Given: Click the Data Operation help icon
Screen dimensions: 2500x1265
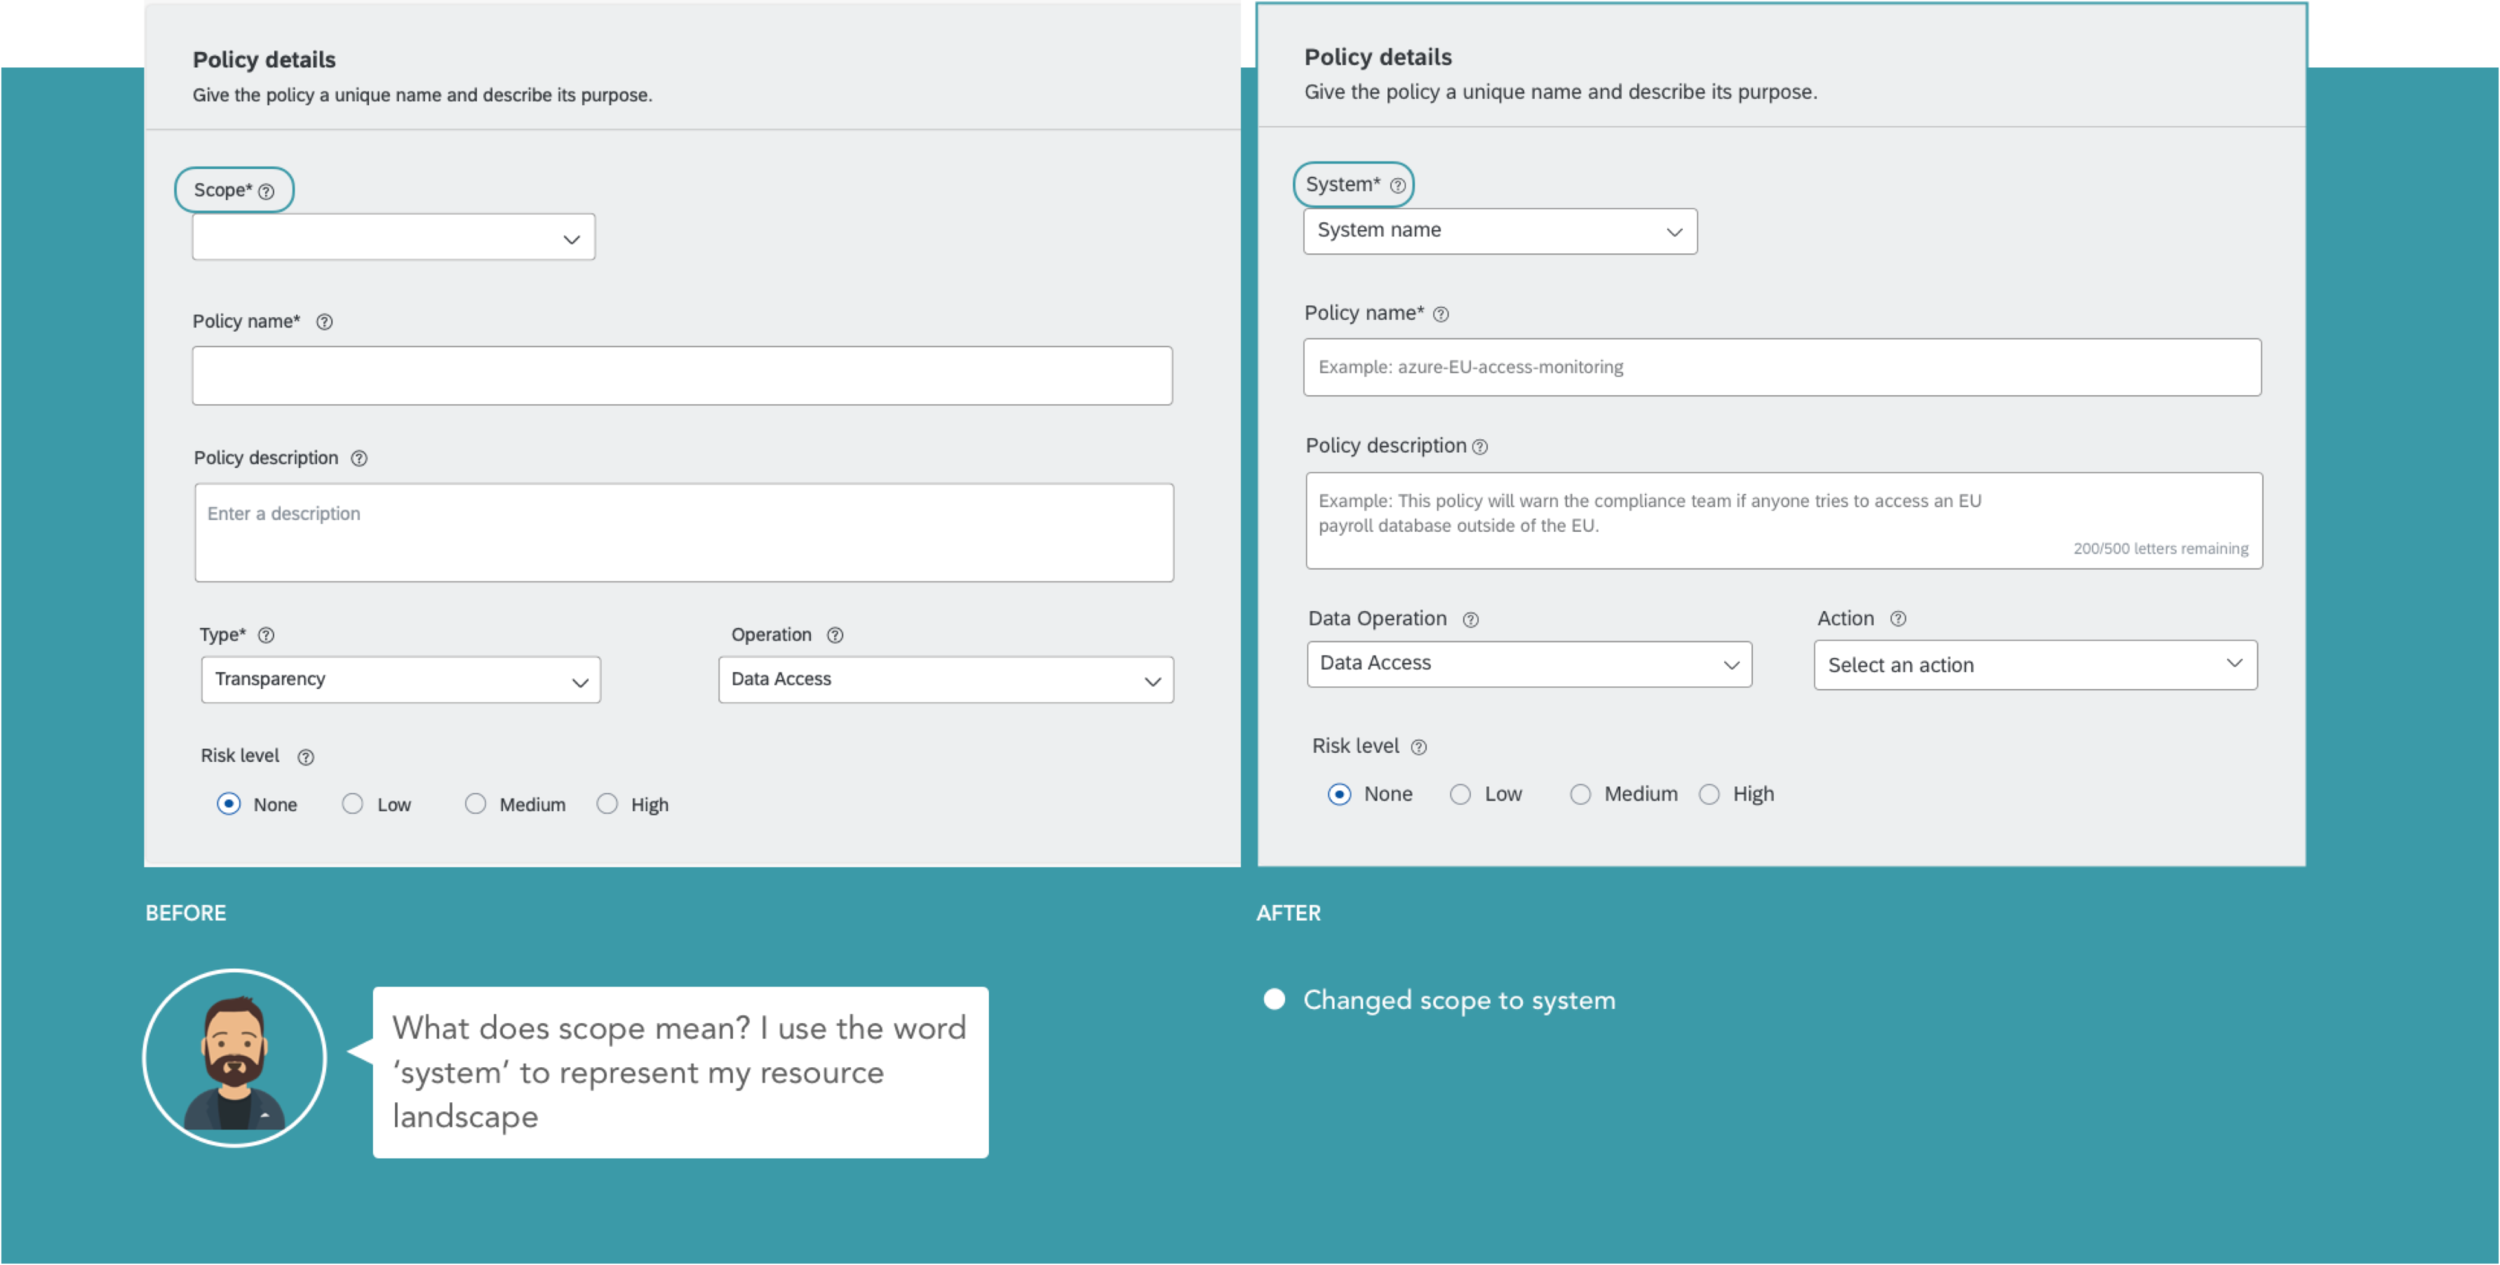Looking at the screenshot, I should 1473,618.
